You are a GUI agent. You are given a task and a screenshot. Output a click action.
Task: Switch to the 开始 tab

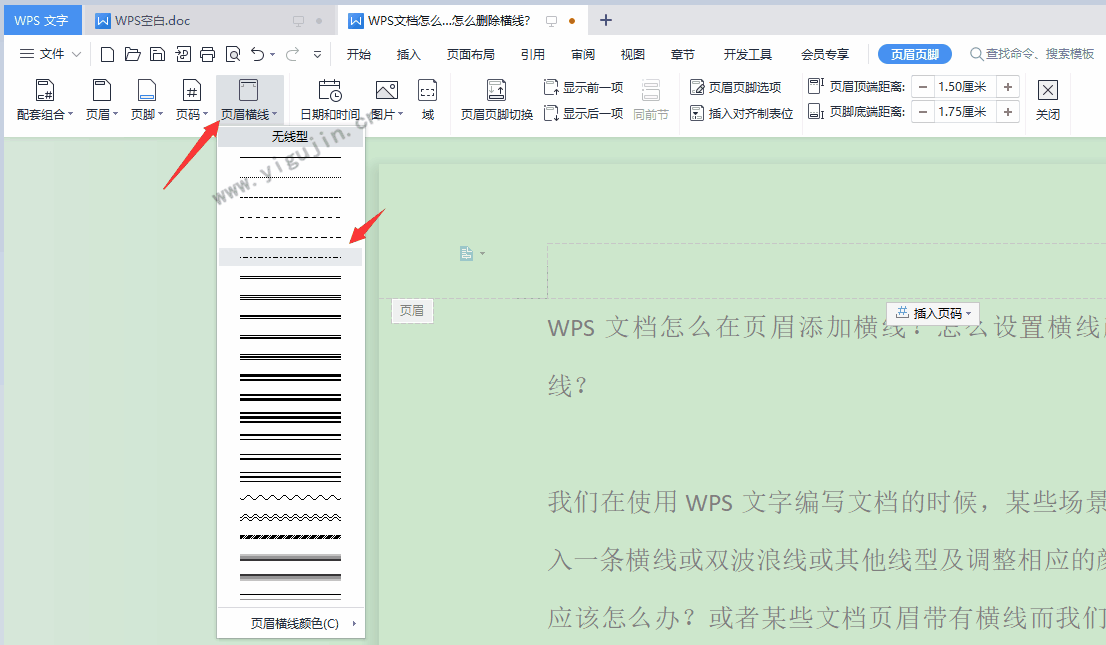[x=358, y=54]
